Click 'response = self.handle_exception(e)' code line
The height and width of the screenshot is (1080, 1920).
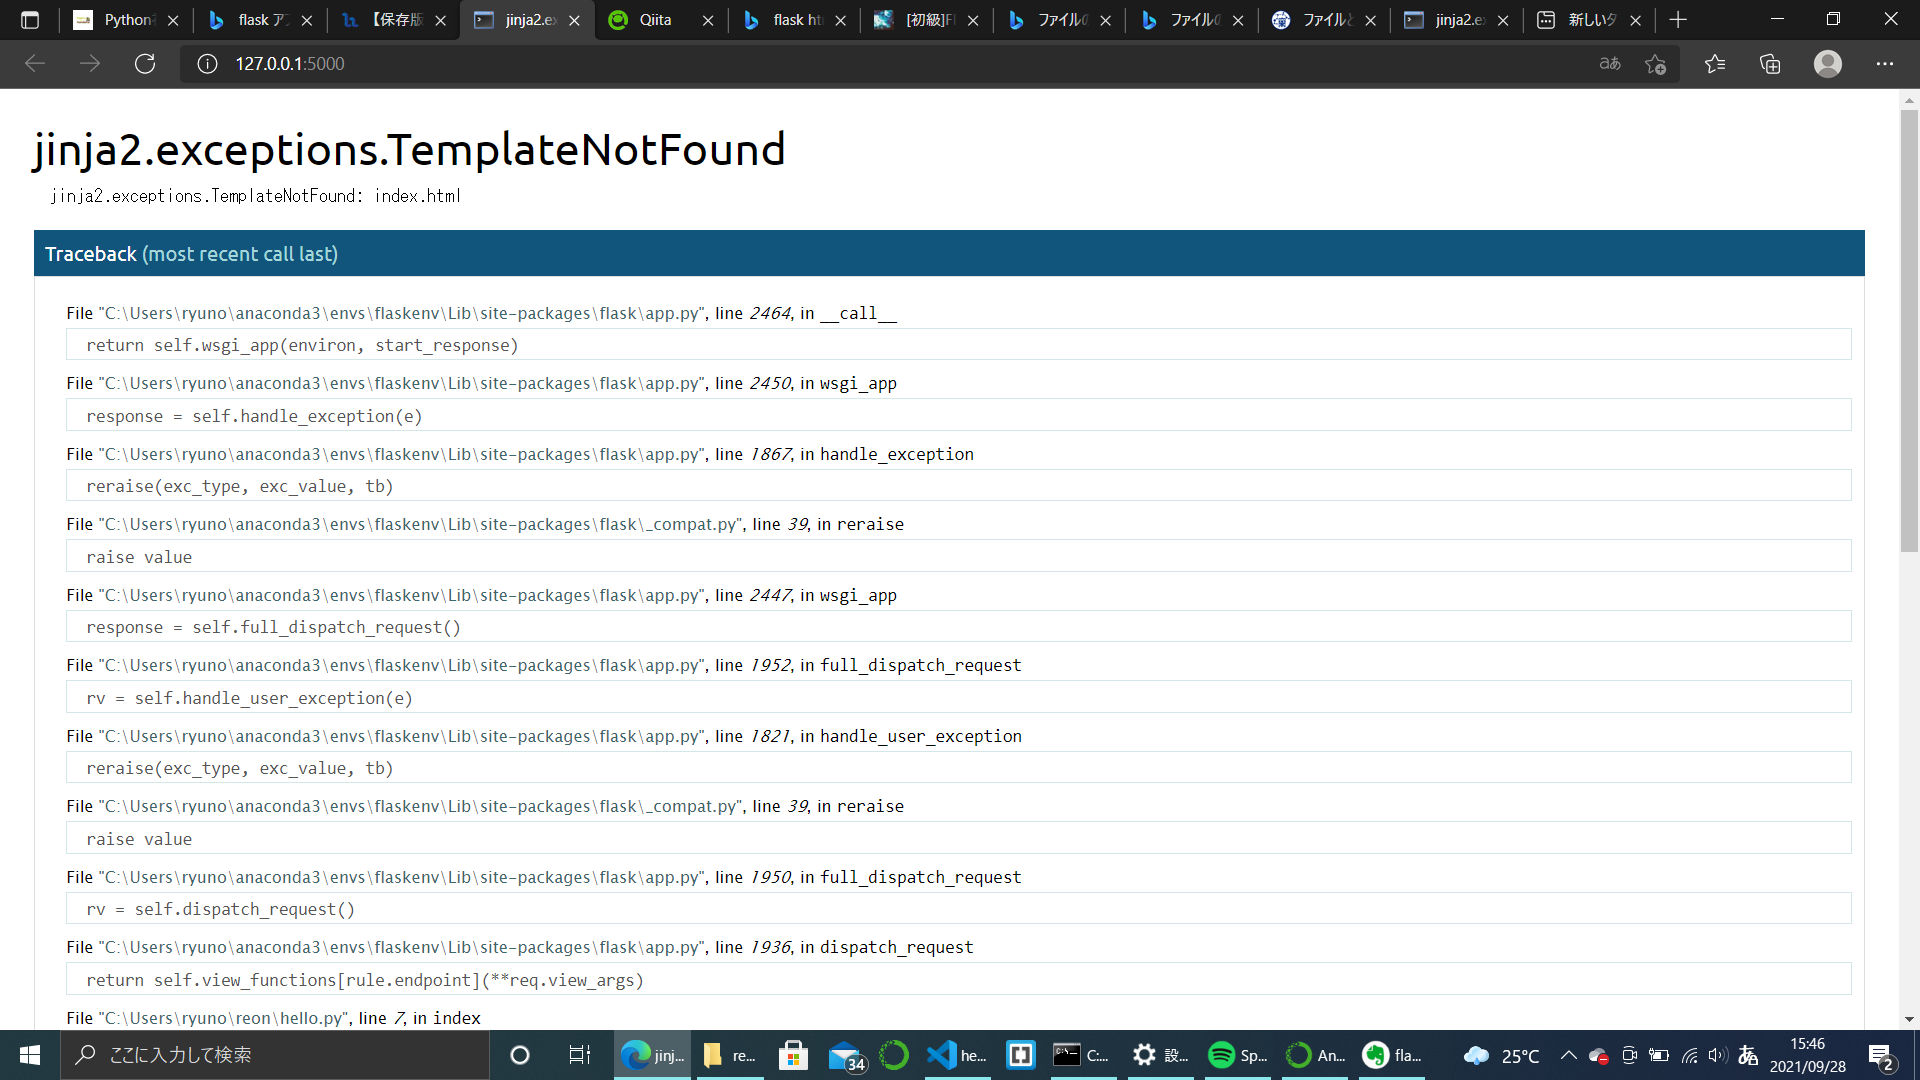958,416
